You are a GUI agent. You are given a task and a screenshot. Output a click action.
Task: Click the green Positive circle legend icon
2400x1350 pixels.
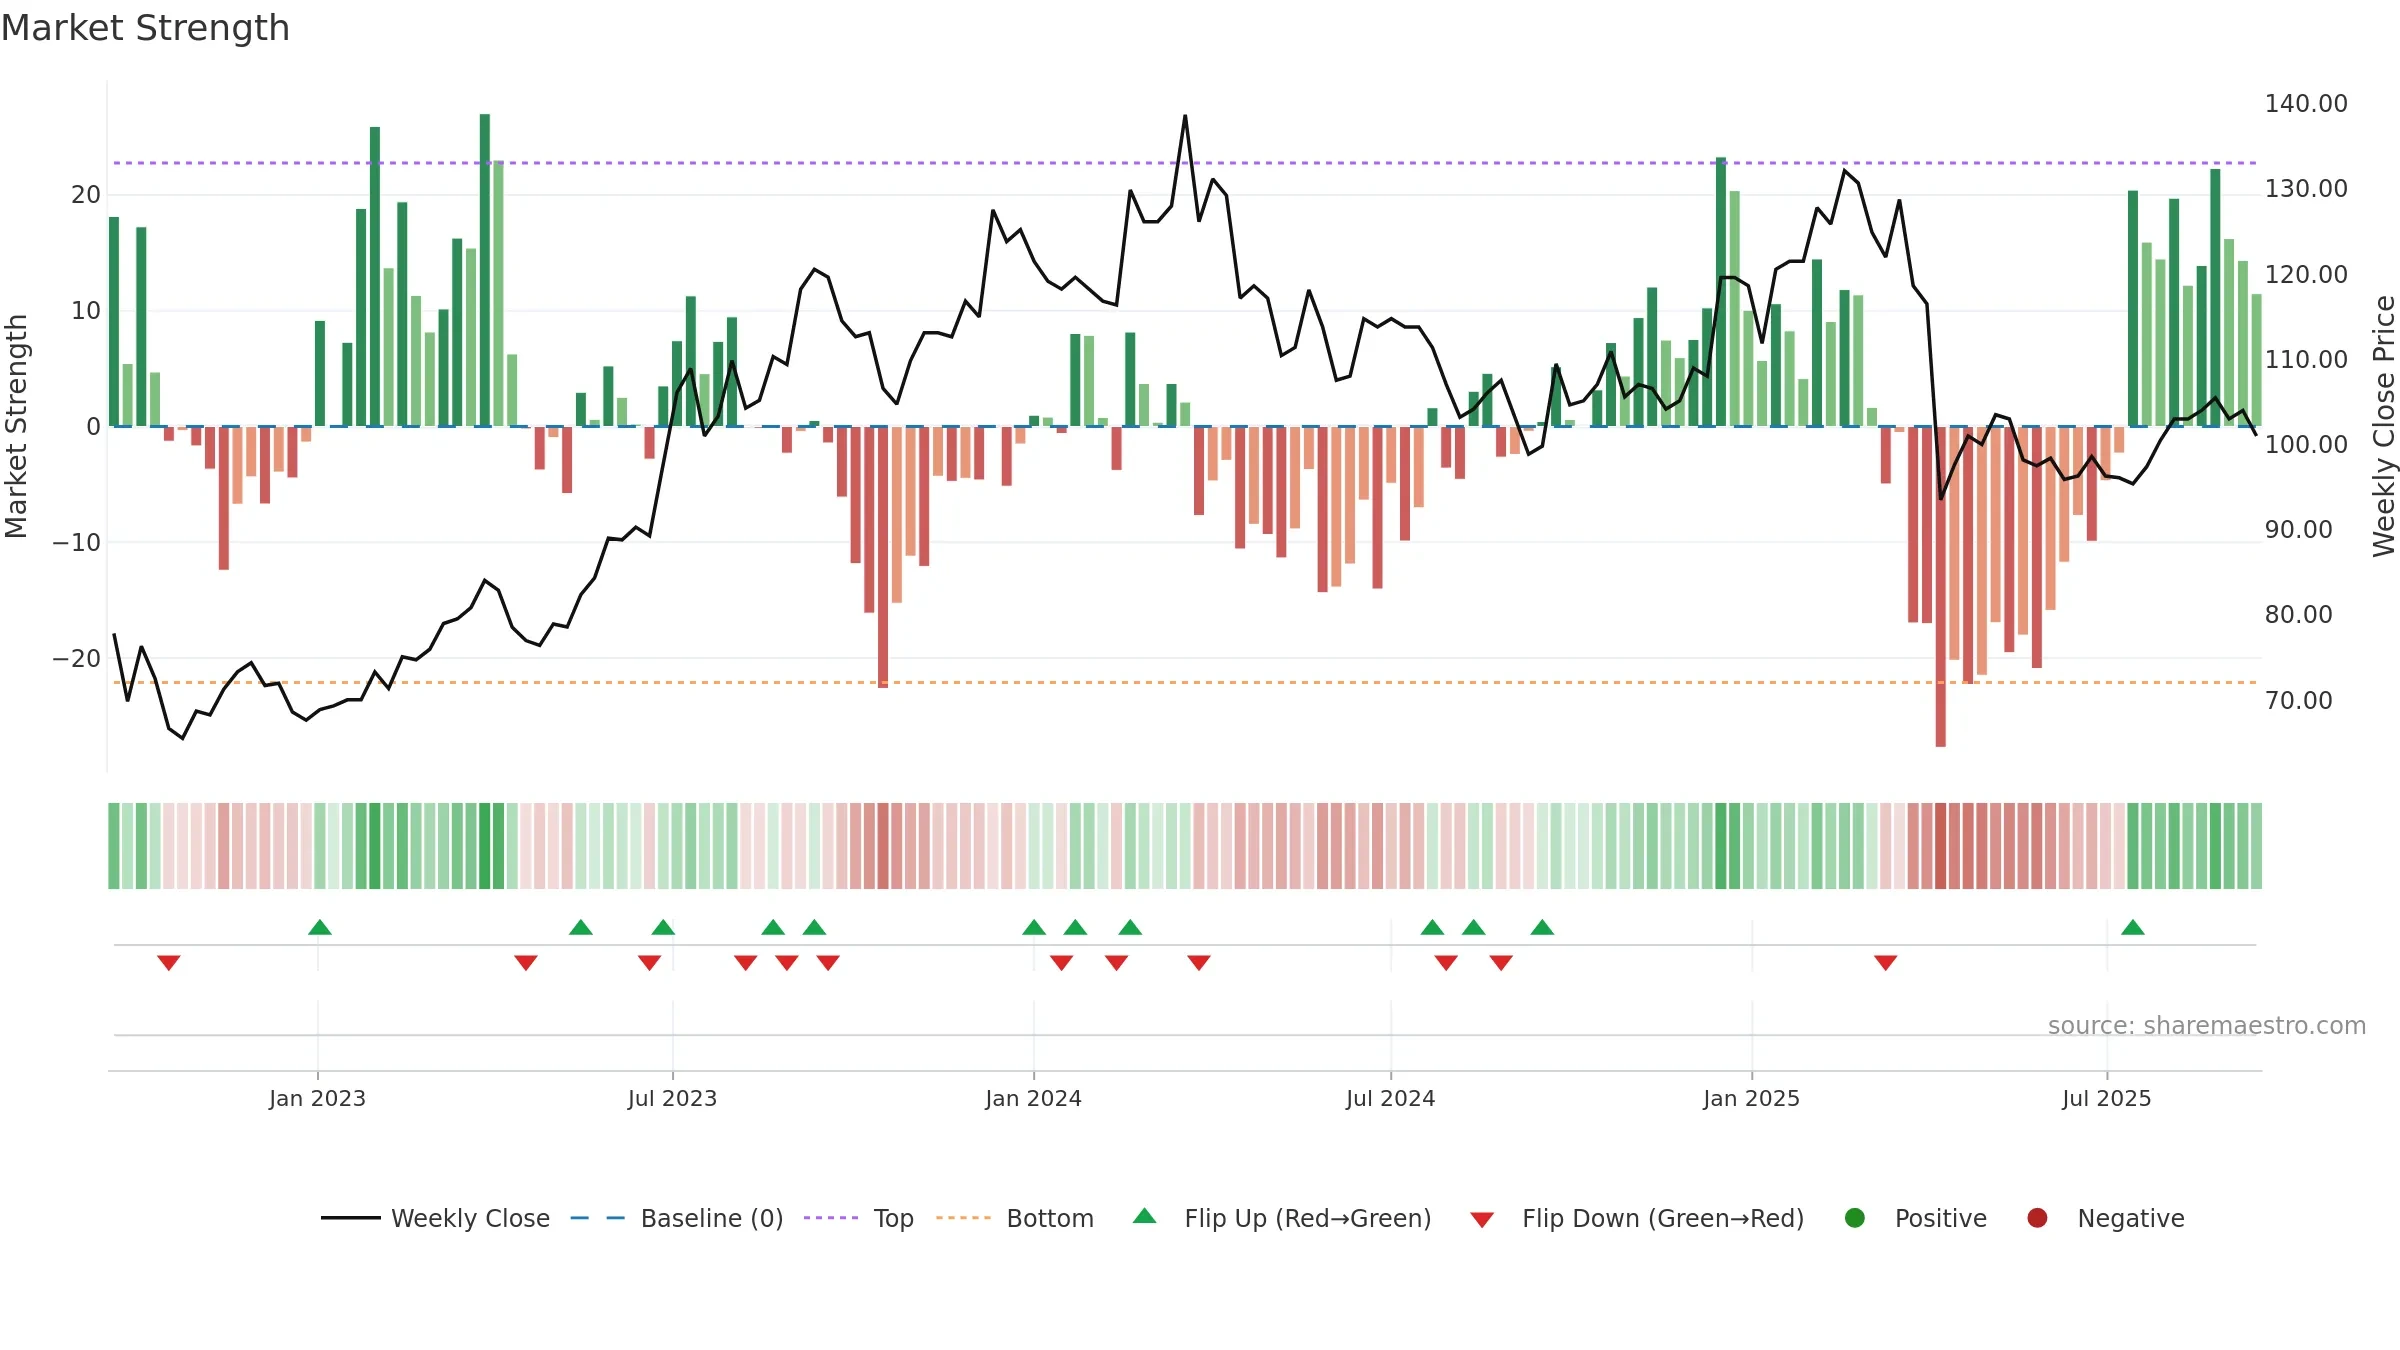coord(1855,1218)
